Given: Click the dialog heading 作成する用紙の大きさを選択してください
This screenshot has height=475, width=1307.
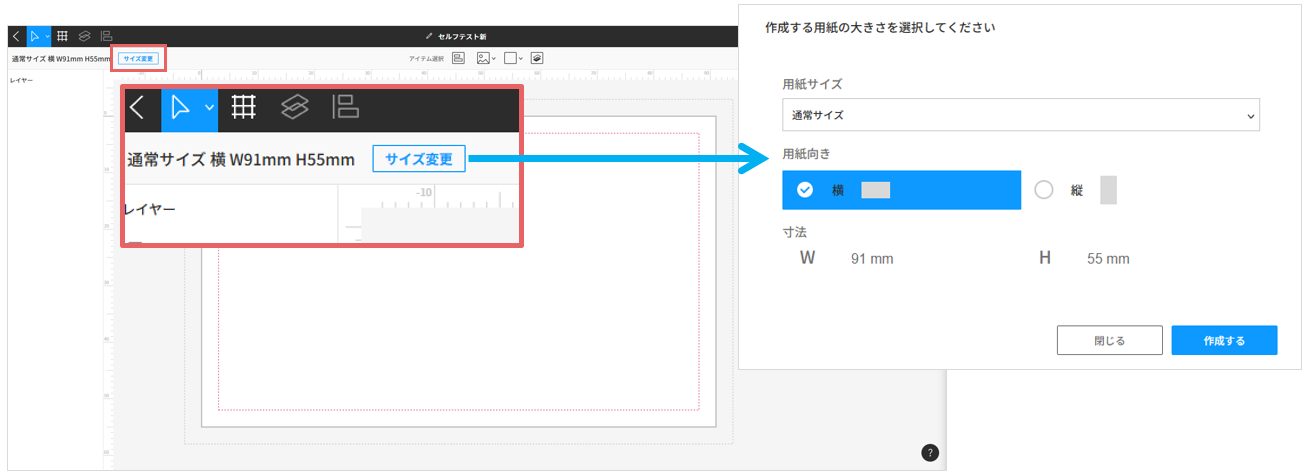Looking at the screenshot, I should (879, 28).
